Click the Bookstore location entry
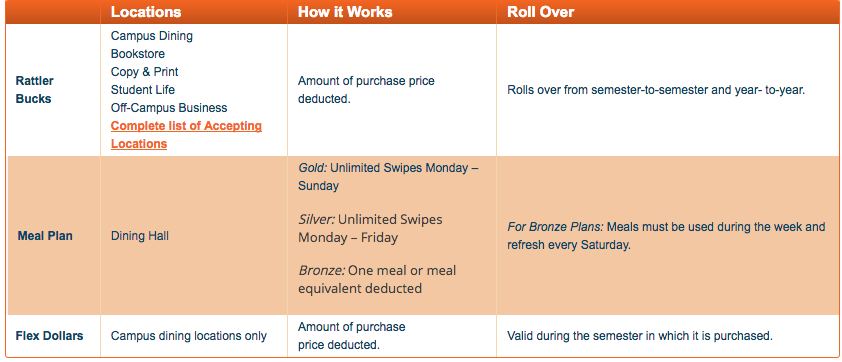The image size is (842, 362). tap(137, 54)
